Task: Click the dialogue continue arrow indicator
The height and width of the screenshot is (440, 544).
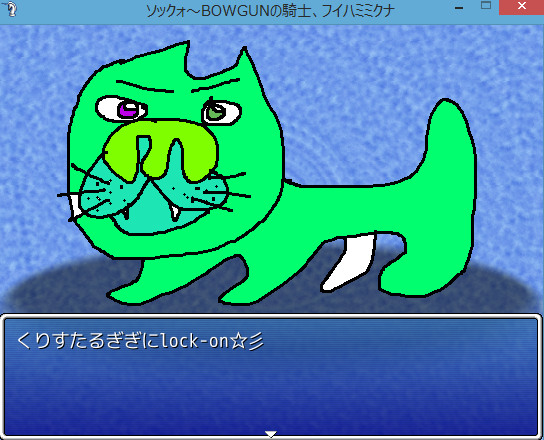Action: (x=271, y=434)
